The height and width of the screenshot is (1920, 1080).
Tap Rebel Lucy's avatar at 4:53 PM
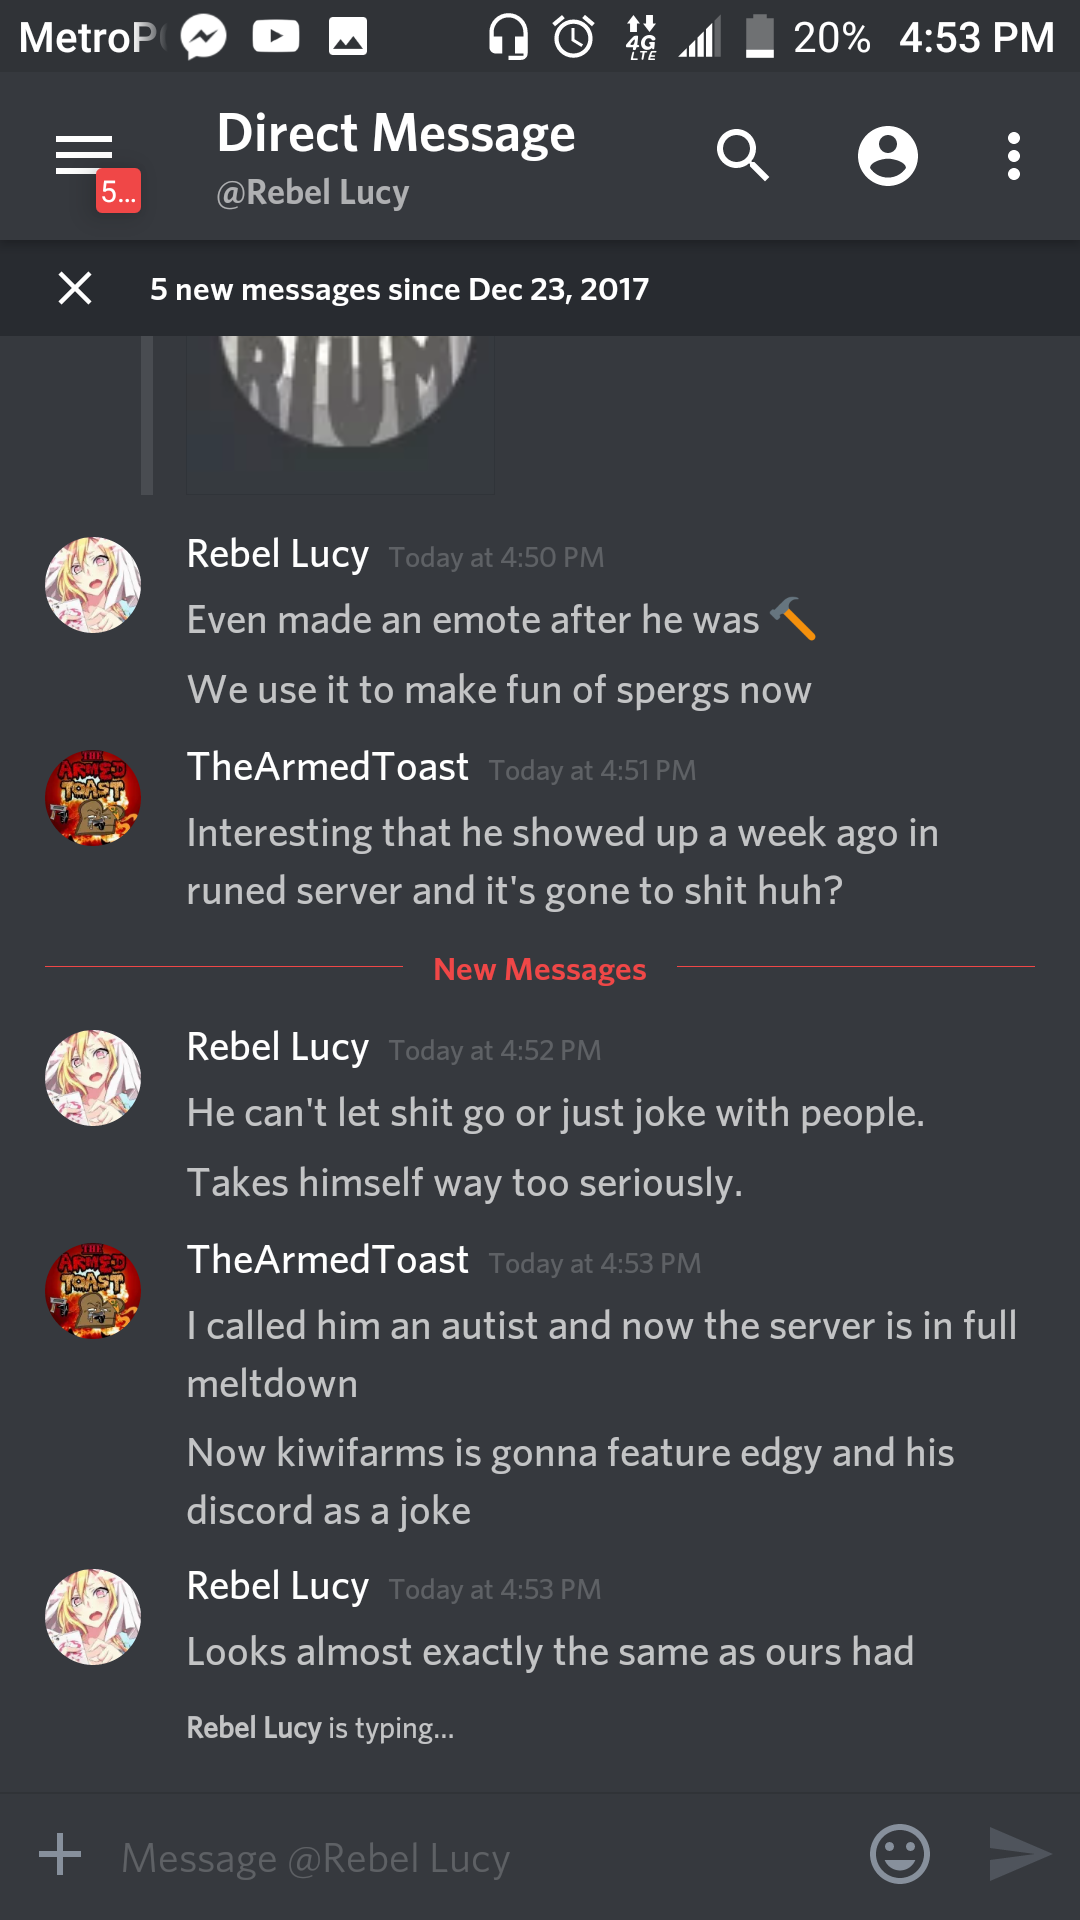(x=93, y=1617)
